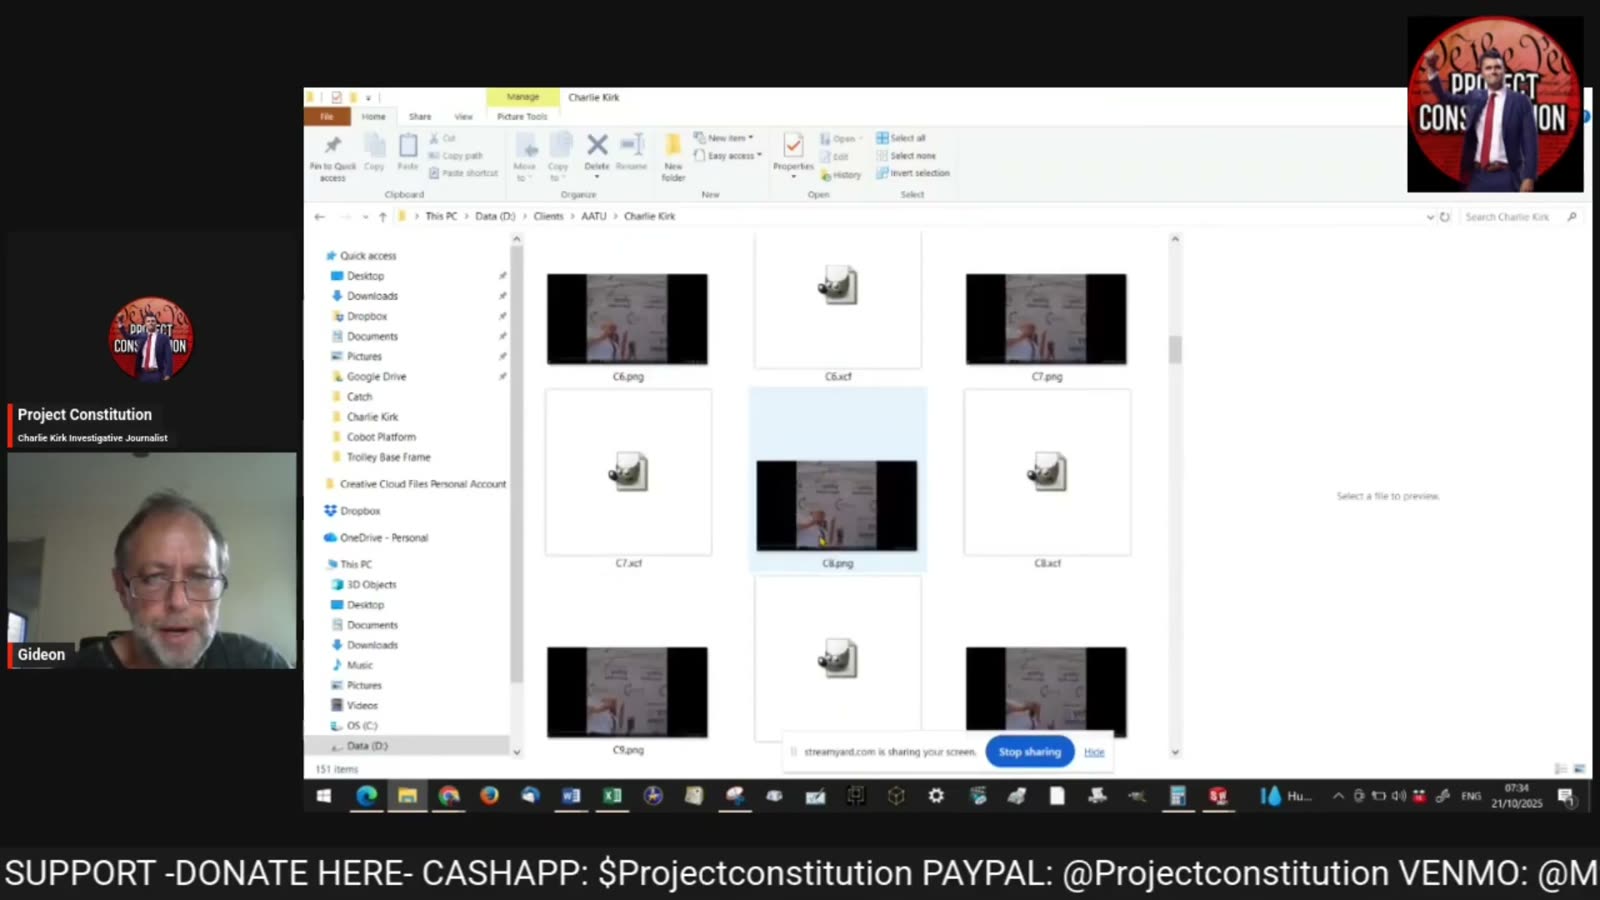Show hidden system tray icons chevron
This screenshot has width=1600, height=900.
(1338, 796)
